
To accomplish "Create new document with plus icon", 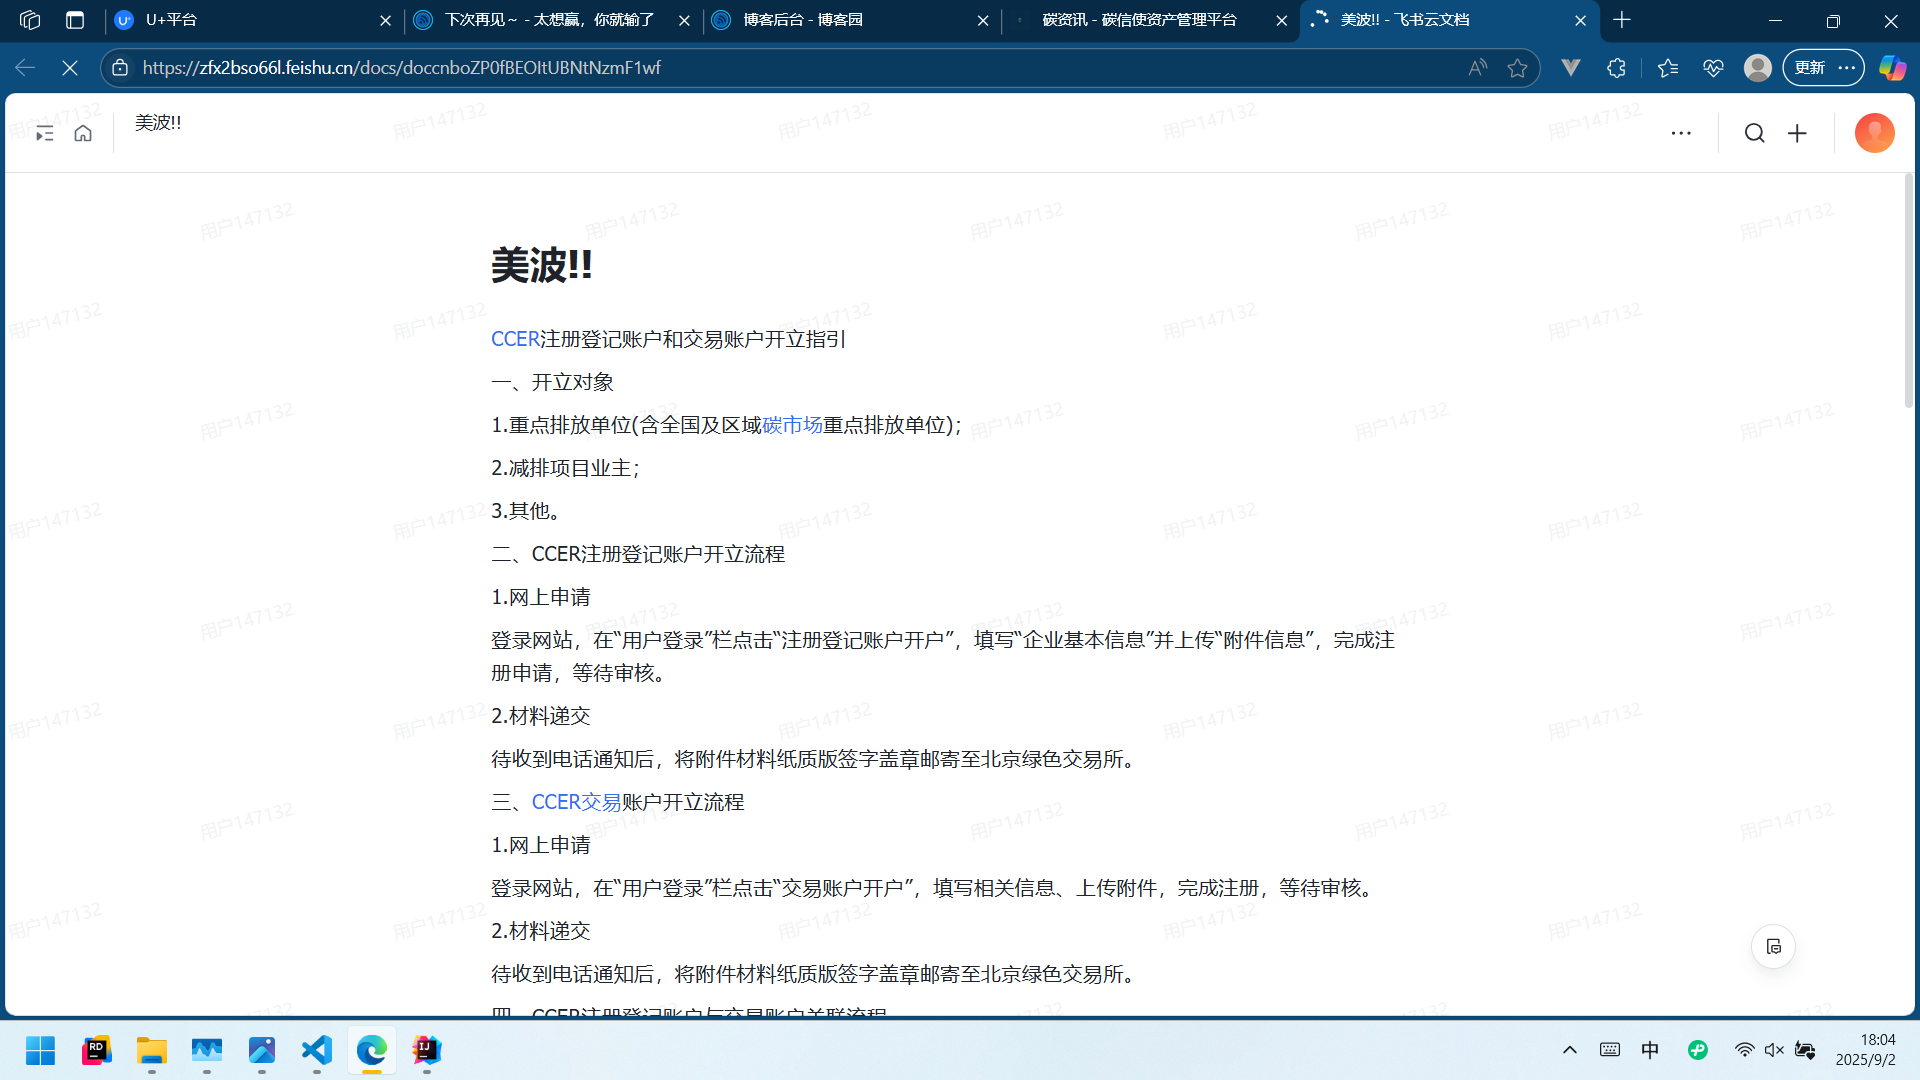I will tap(1797, 133).
